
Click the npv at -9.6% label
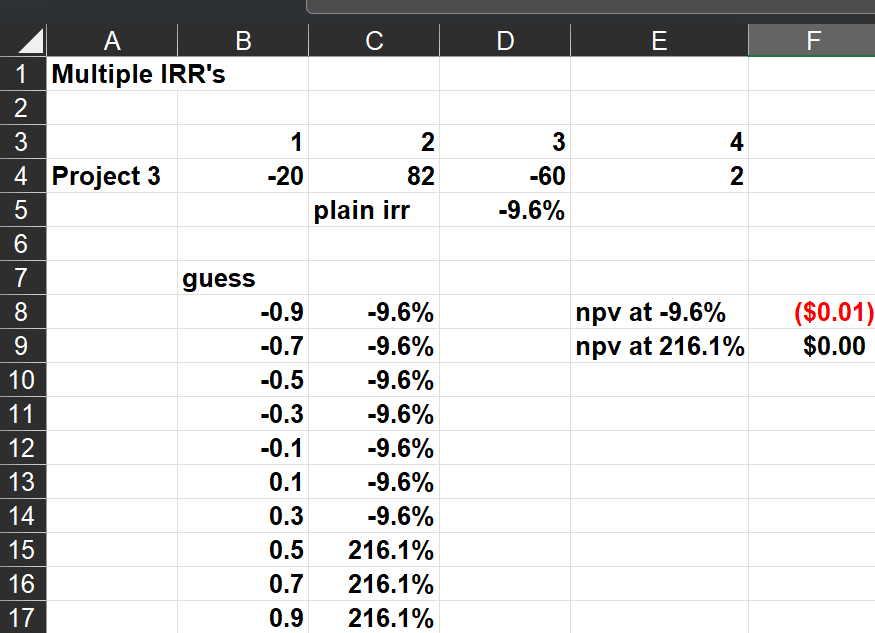651,313
